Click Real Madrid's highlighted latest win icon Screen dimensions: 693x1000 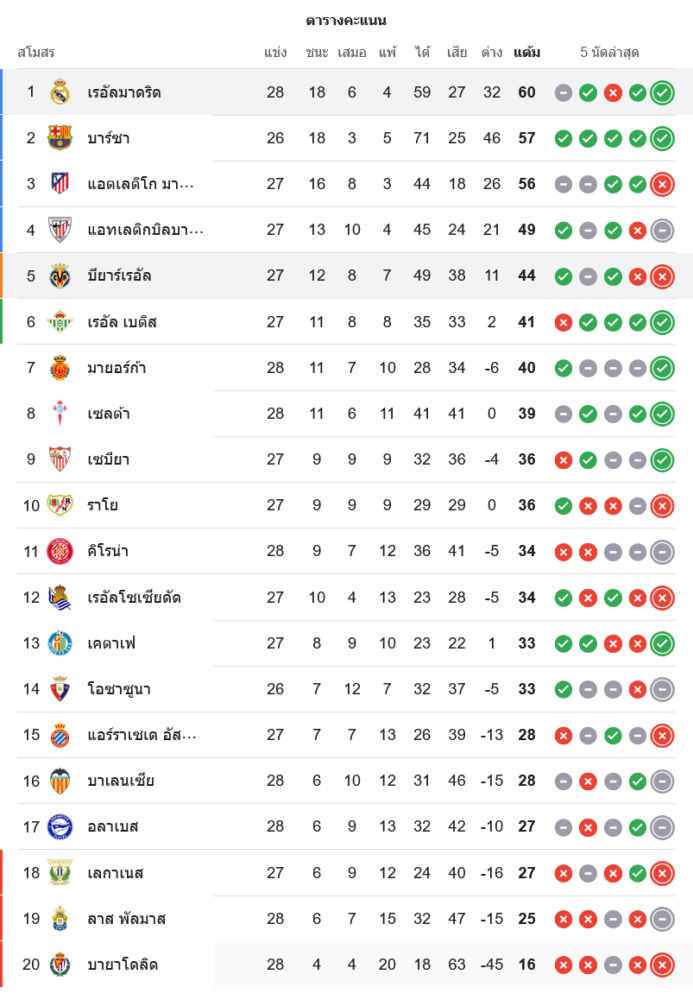pyautogui.click(x=661, y=93)
